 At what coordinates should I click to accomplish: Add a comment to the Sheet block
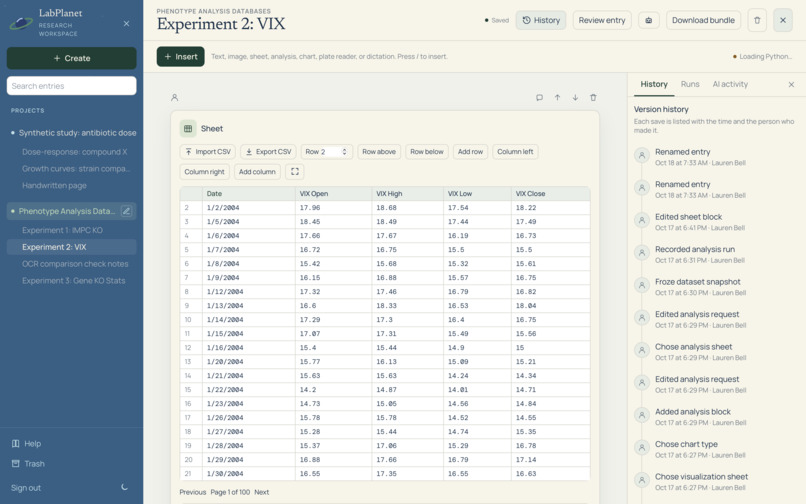coord(539,97)
